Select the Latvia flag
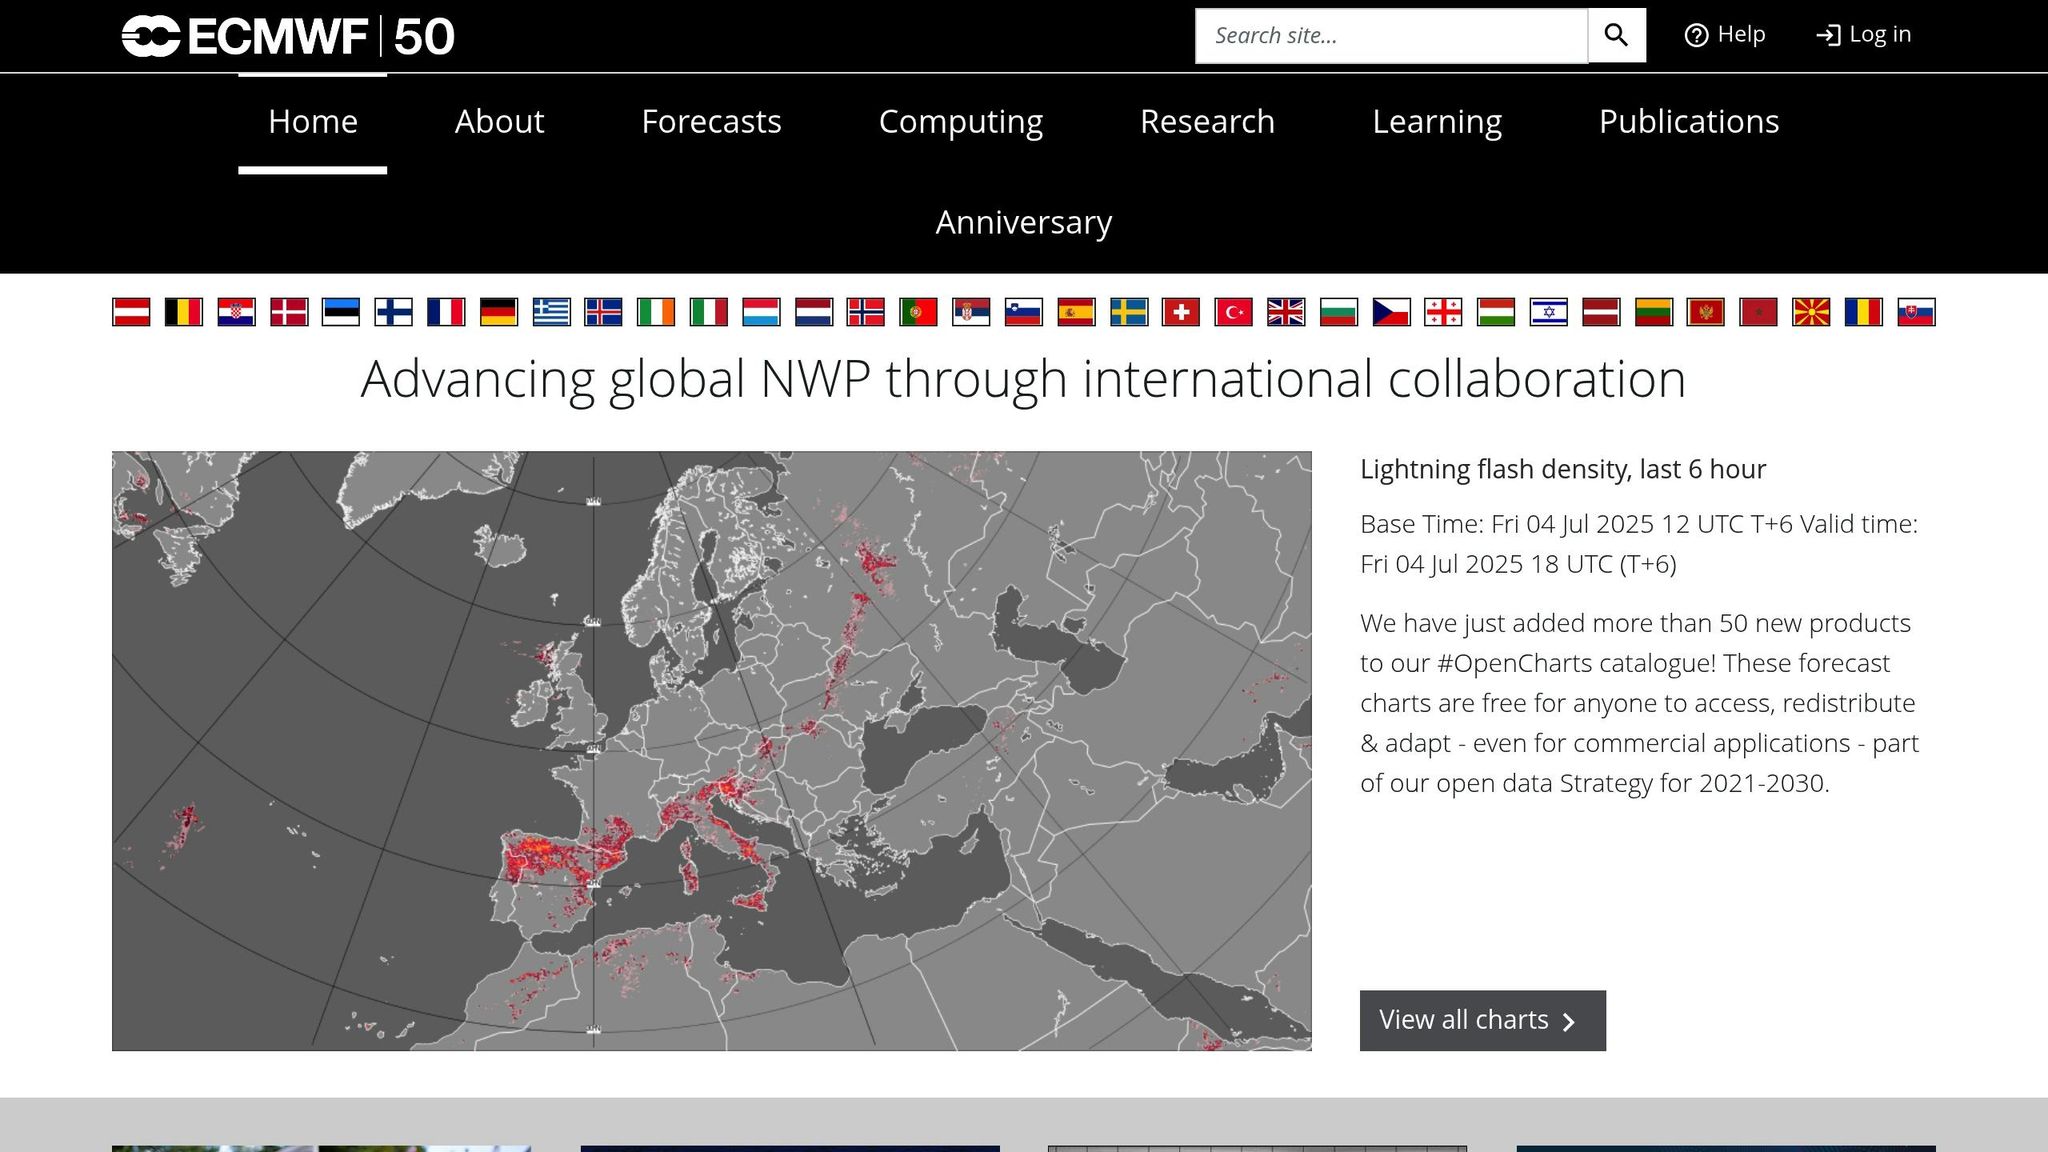Screen dimensions: 2048x1152 point(1601,312)
